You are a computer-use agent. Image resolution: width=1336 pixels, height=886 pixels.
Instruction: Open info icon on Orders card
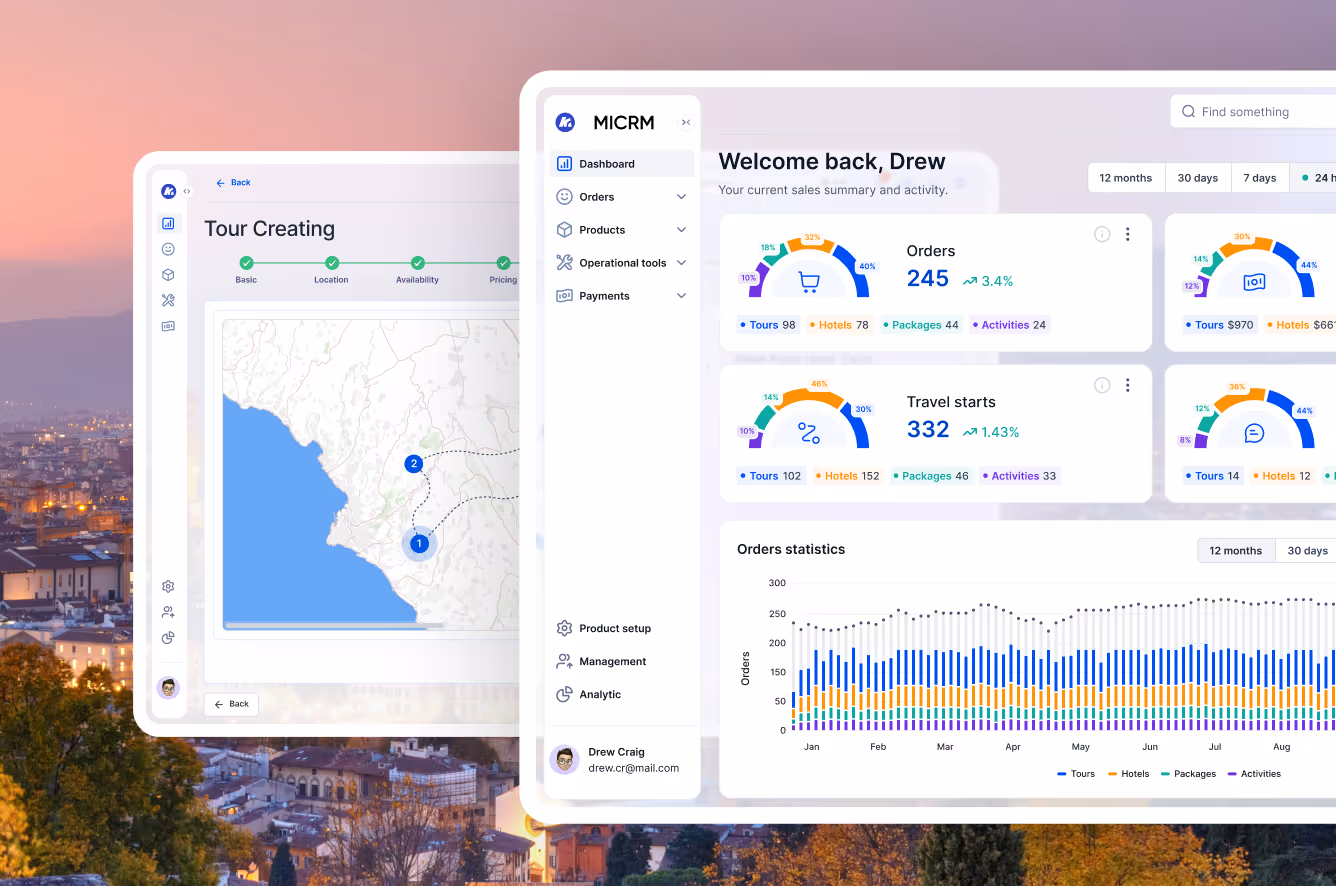(x=1102, y=234)
